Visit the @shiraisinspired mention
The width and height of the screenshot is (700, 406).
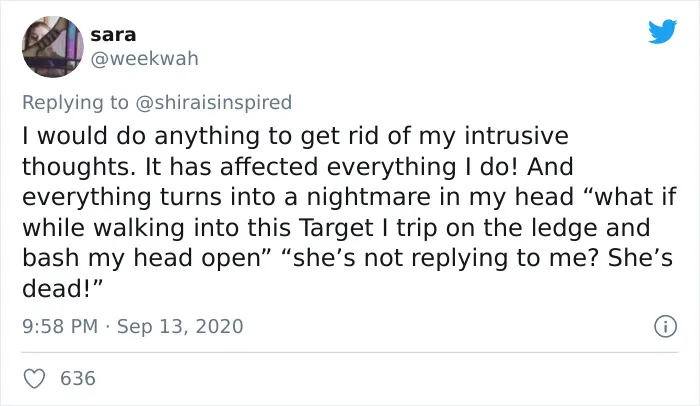click(x=213, y=102)
